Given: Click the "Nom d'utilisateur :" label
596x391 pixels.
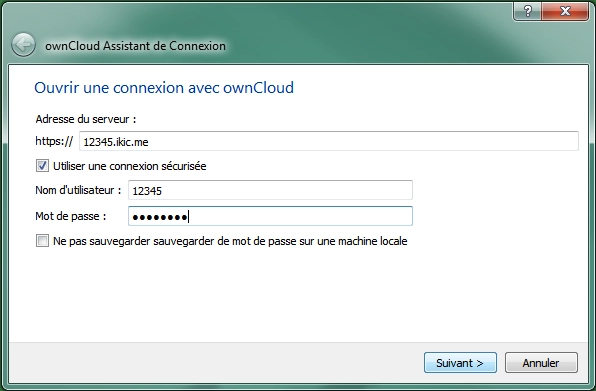Looking at the screenshot, I should click(x=78, y=190).
